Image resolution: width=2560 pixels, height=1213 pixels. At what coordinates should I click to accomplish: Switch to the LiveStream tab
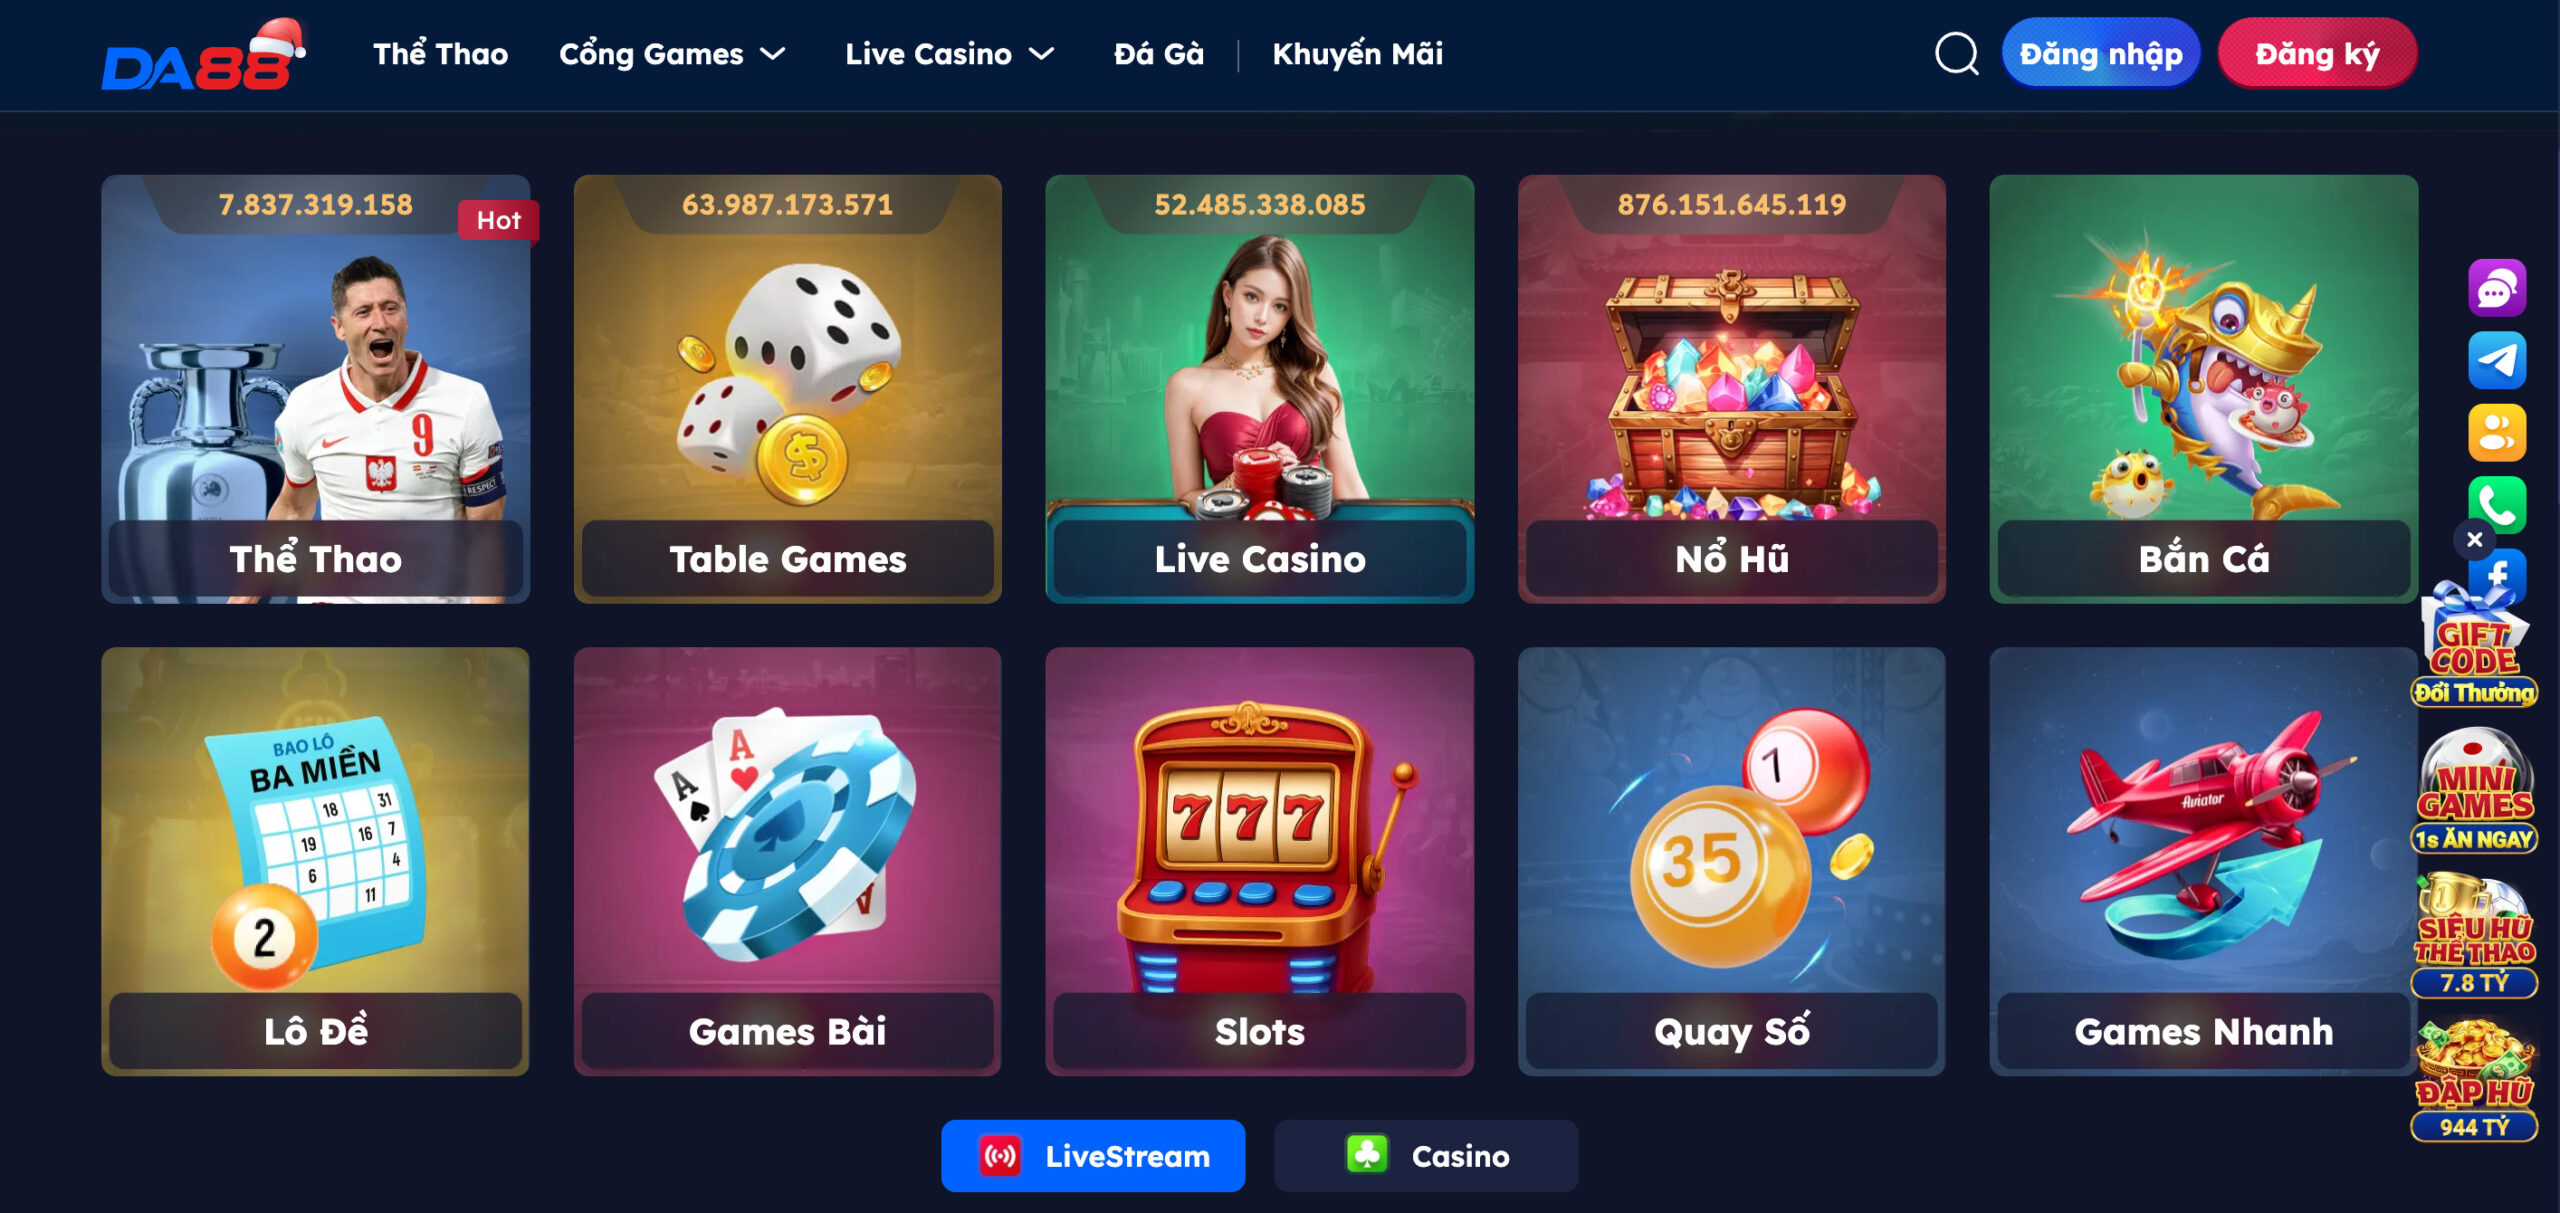coord(1093,1156)
